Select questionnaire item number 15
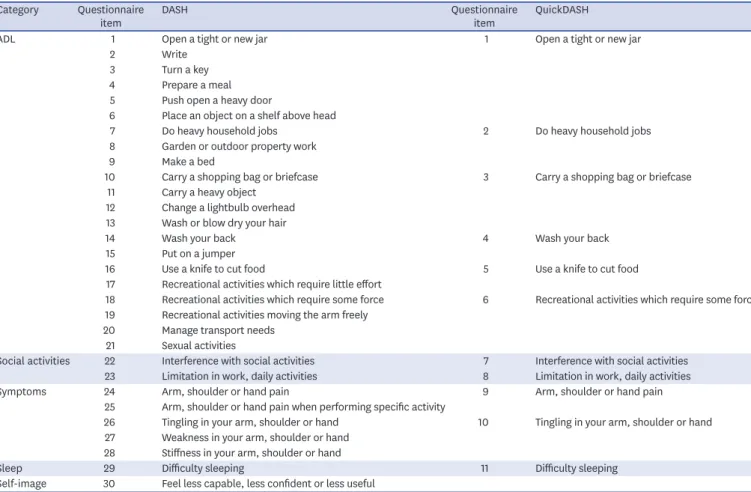The width and height of the screenshot is (751, 492). [110, 253]
